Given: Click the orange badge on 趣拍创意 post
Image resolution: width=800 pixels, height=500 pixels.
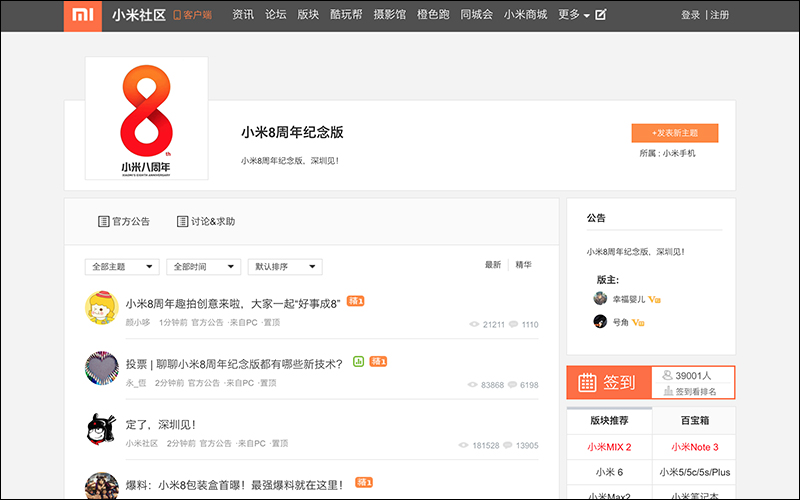Looking at the screenshot, I should tap(356, 301).
